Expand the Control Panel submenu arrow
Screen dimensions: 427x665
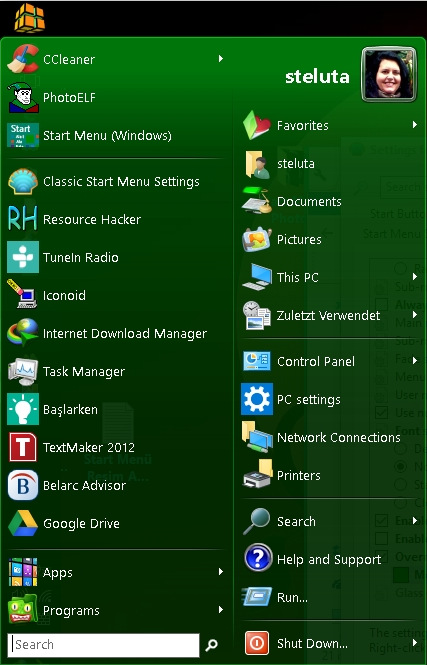click(x=415, y=360)
